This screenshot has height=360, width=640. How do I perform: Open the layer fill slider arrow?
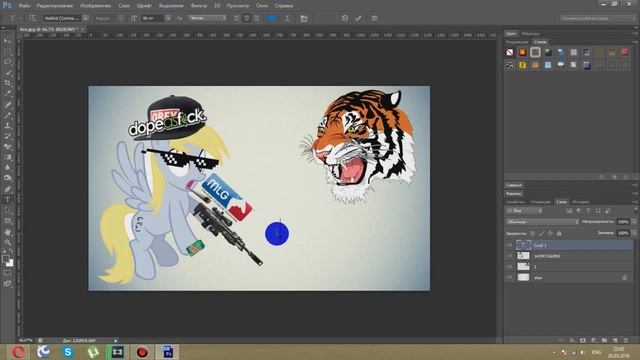click(x=634, y=233)
